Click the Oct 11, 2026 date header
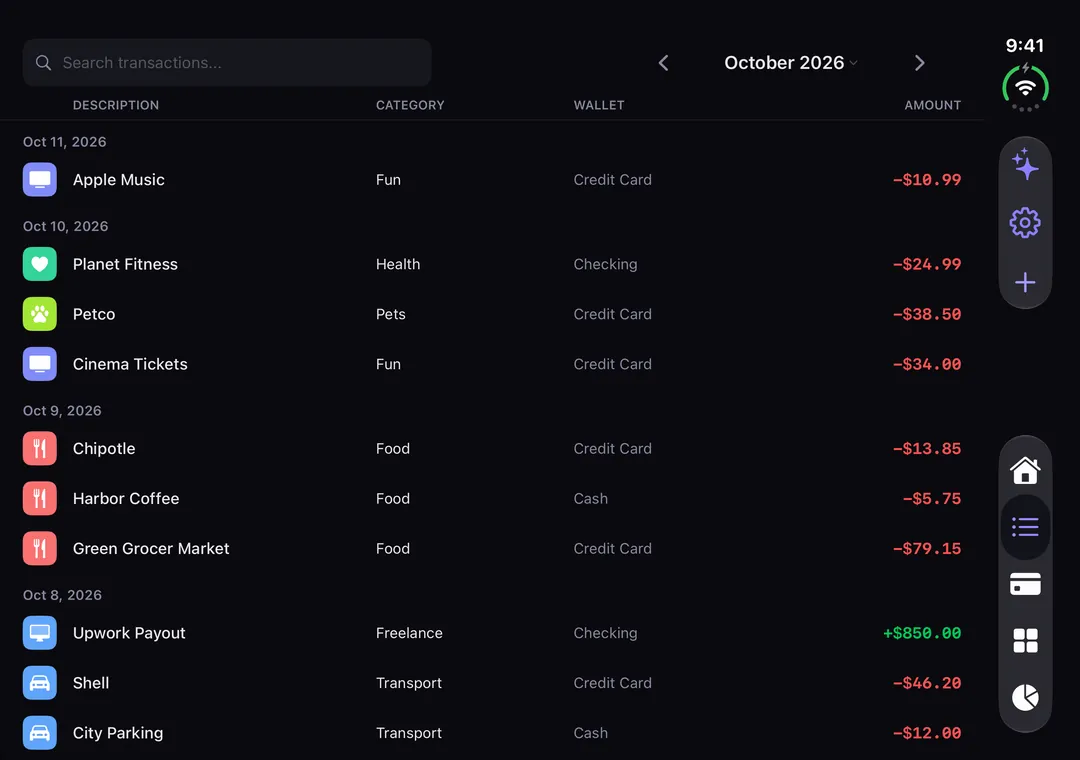This screenshot has height=760, width=1080. pos(65,142)
